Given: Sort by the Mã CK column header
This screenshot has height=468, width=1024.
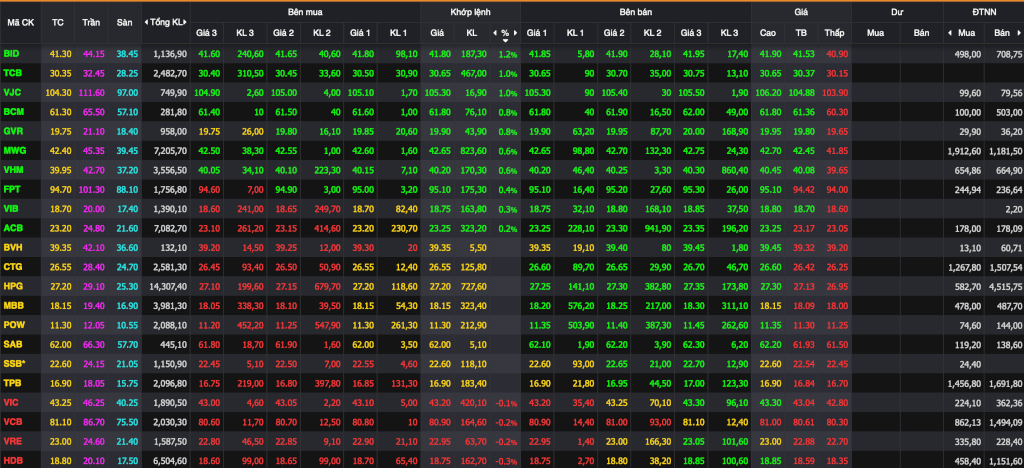Looking at the screenshot, I should (x=21, y=22).
